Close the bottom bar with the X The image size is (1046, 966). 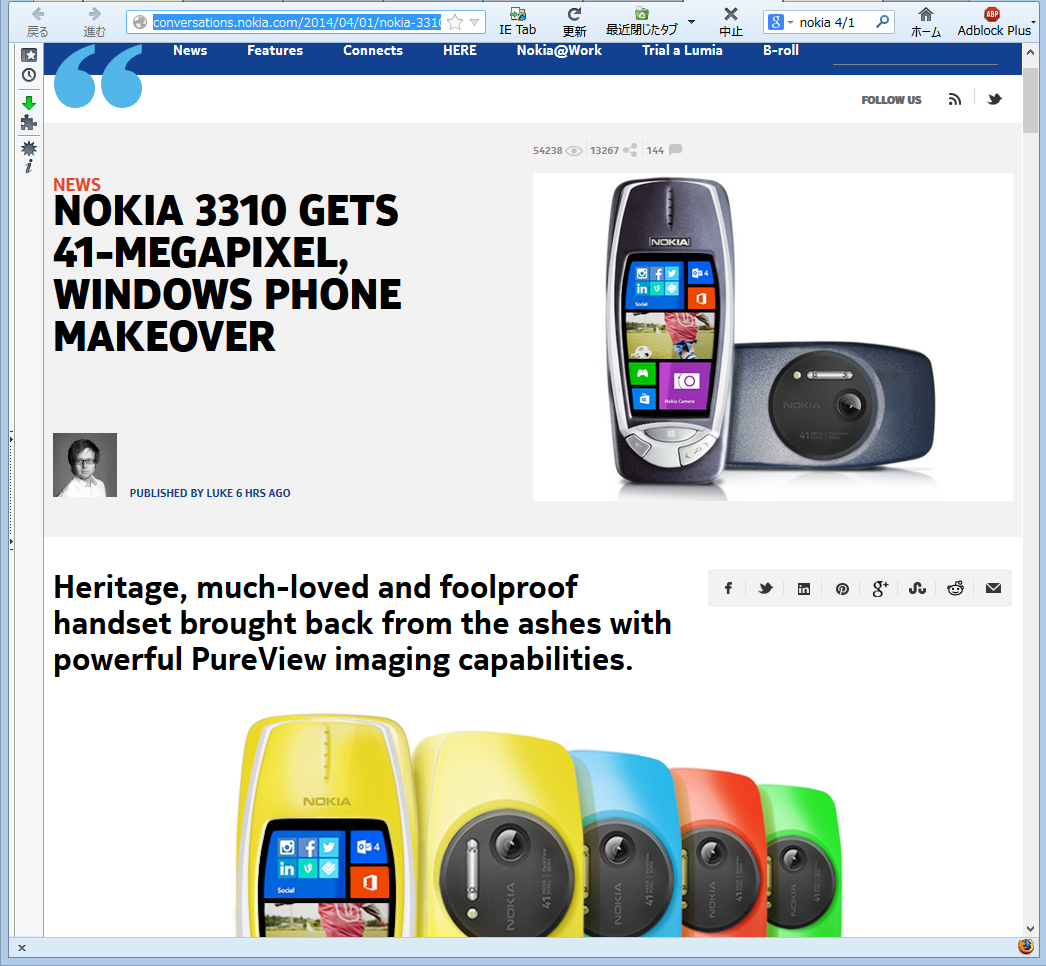coord(22,947)
